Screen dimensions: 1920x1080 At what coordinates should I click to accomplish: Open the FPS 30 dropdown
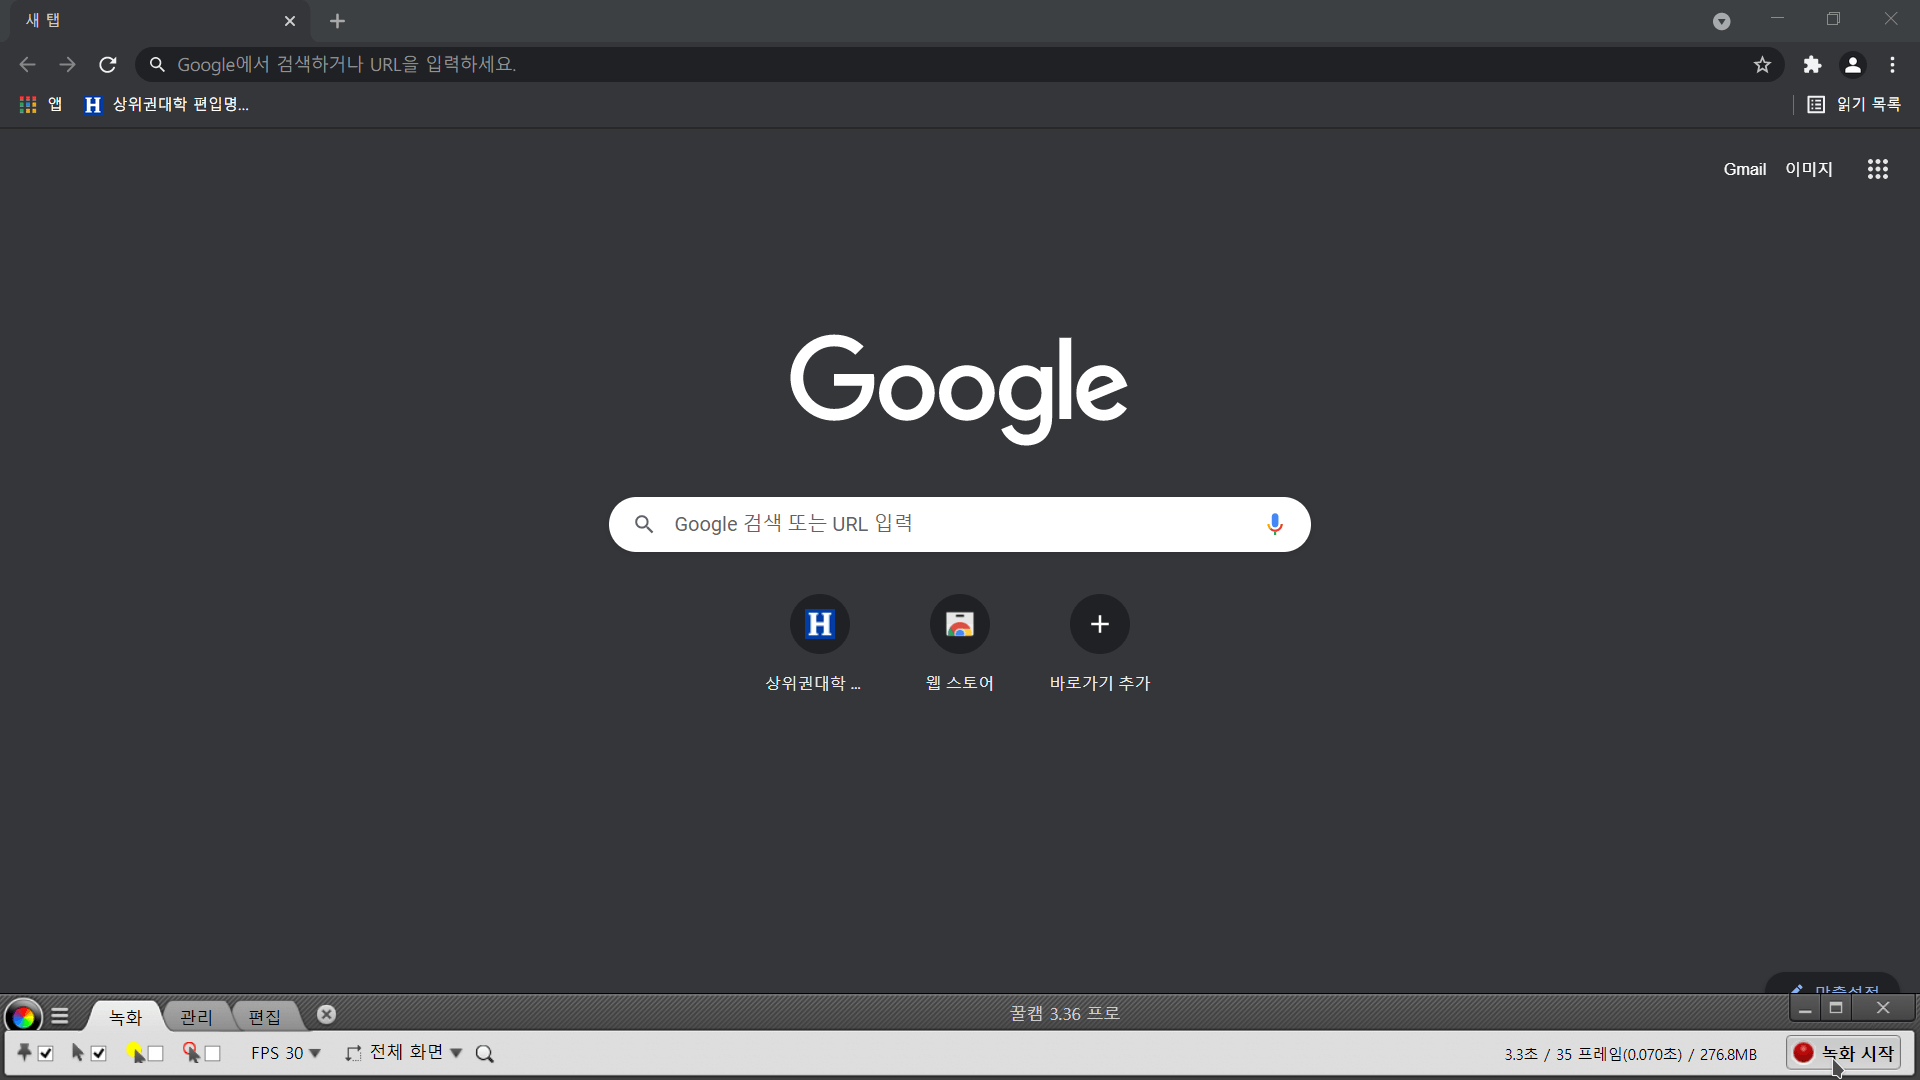point(286,1053)
